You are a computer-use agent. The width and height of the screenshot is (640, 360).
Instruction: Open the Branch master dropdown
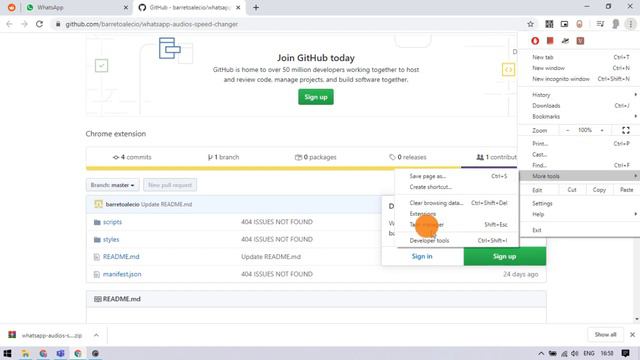coord(112,185)
